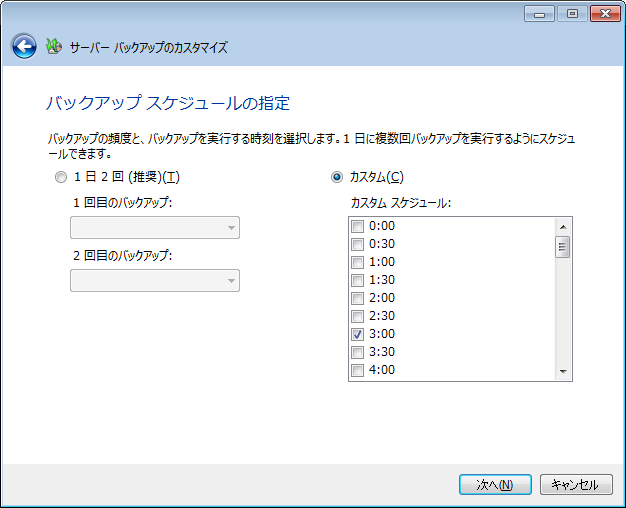
Task: Click the 1回目のバックアップ label
Action: click(x=123, y=203)
